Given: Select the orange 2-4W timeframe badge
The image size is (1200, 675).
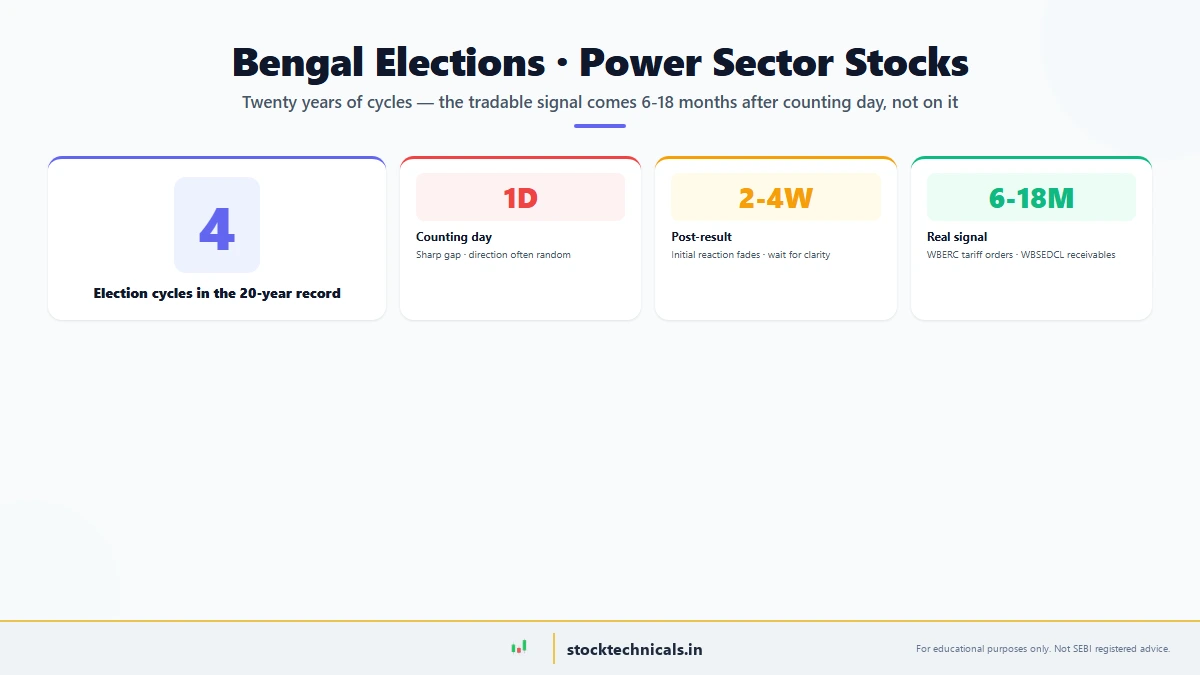Looking at the screenshot, I should pyautogui.click(x=775, y=197).
